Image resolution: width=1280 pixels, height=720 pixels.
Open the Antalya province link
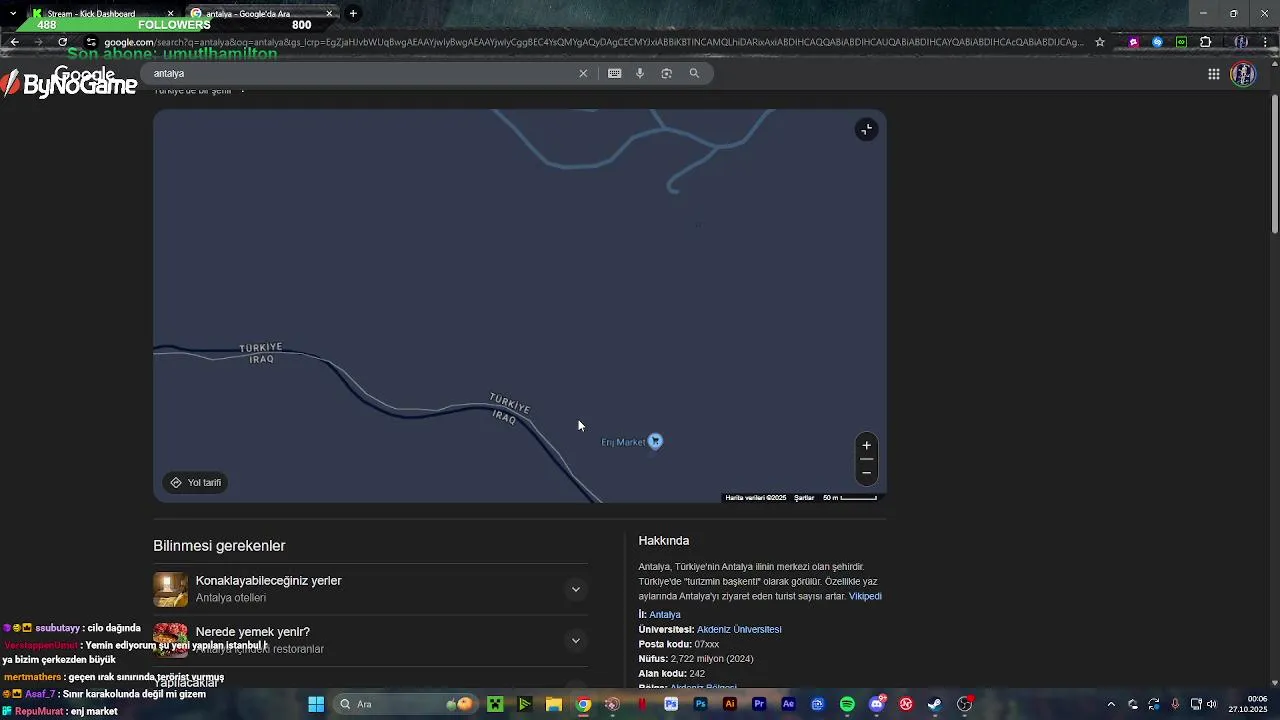click(665, 615)
